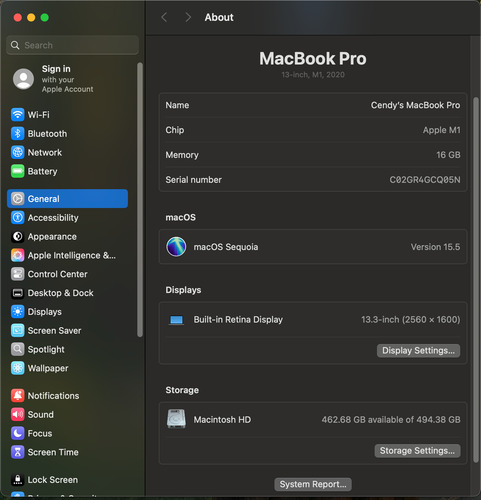The width and height of the screenshot is (481, 500).
Task: Click the Apple M1 chip value
Action: tap(442, 130)
